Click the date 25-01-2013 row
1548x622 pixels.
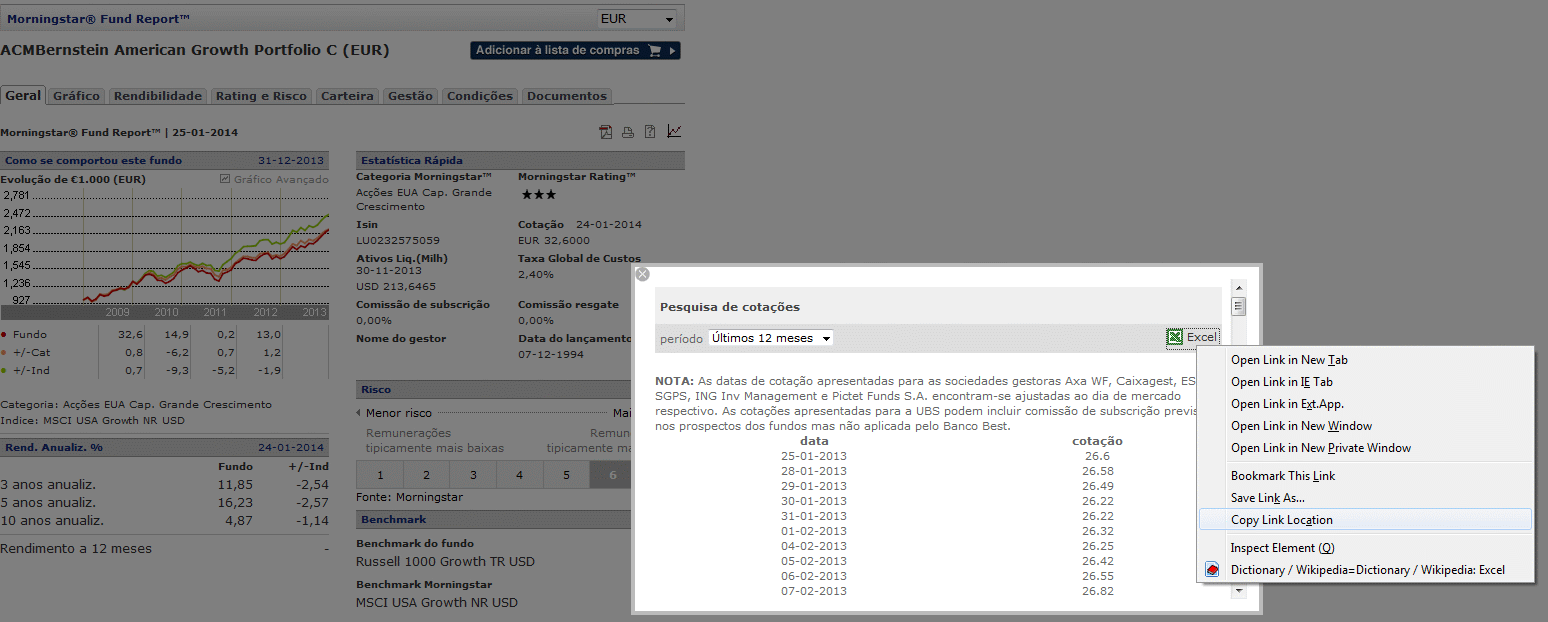coord(814,456)
